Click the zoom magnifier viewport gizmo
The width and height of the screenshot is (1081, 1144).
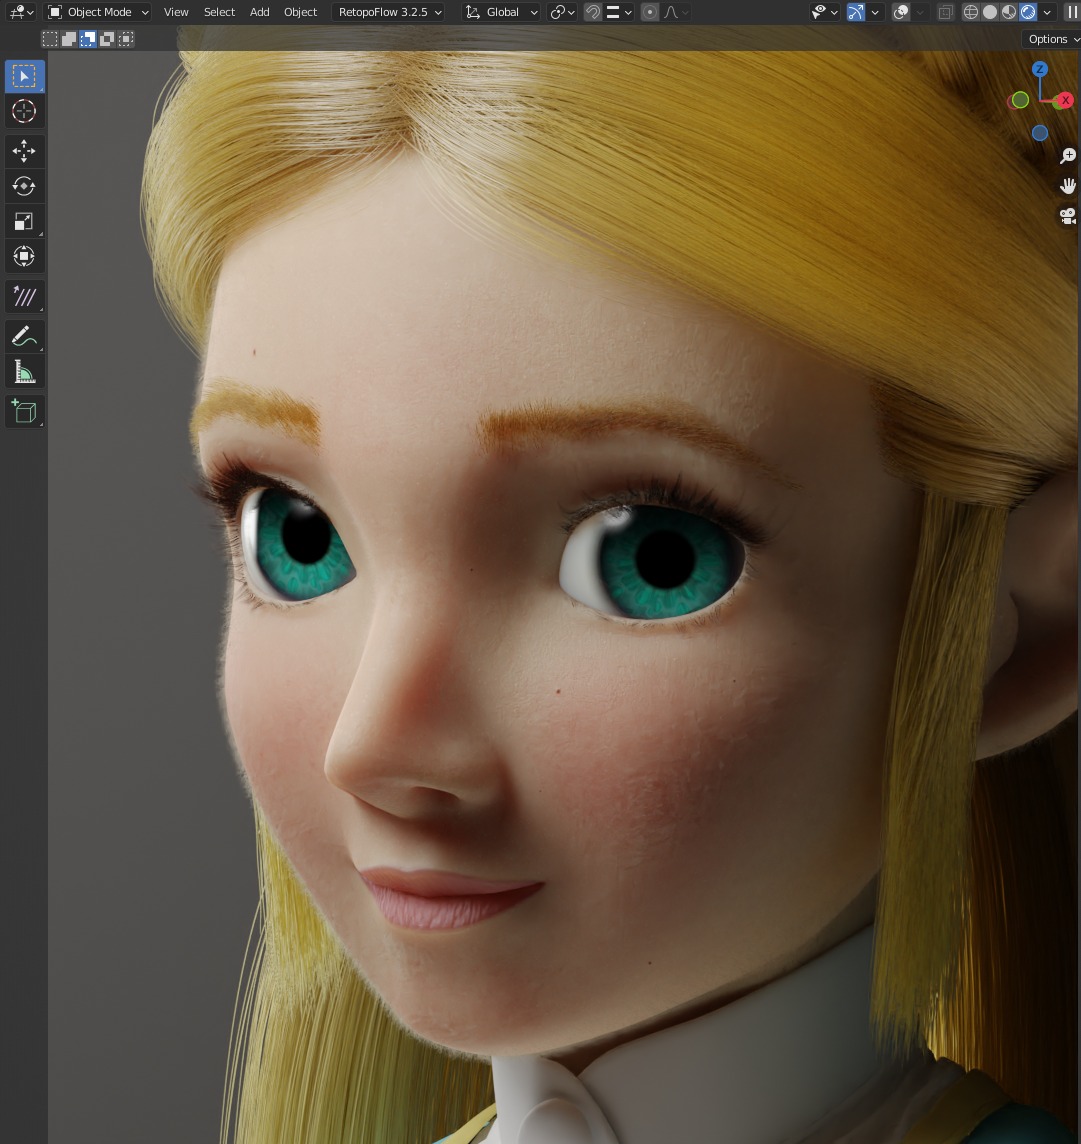1068,155
